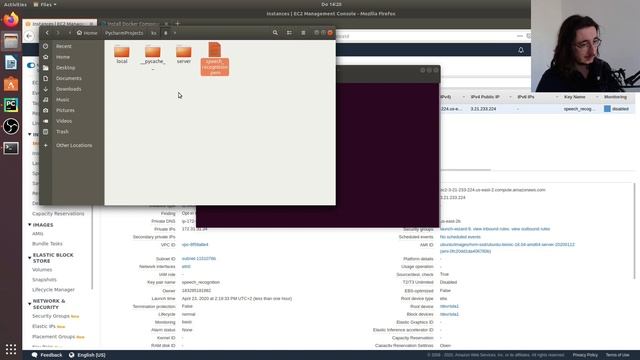This screenshot has width=640, height=360.
Task: Open Volumes in AWS sidebar
Action: 42,269
